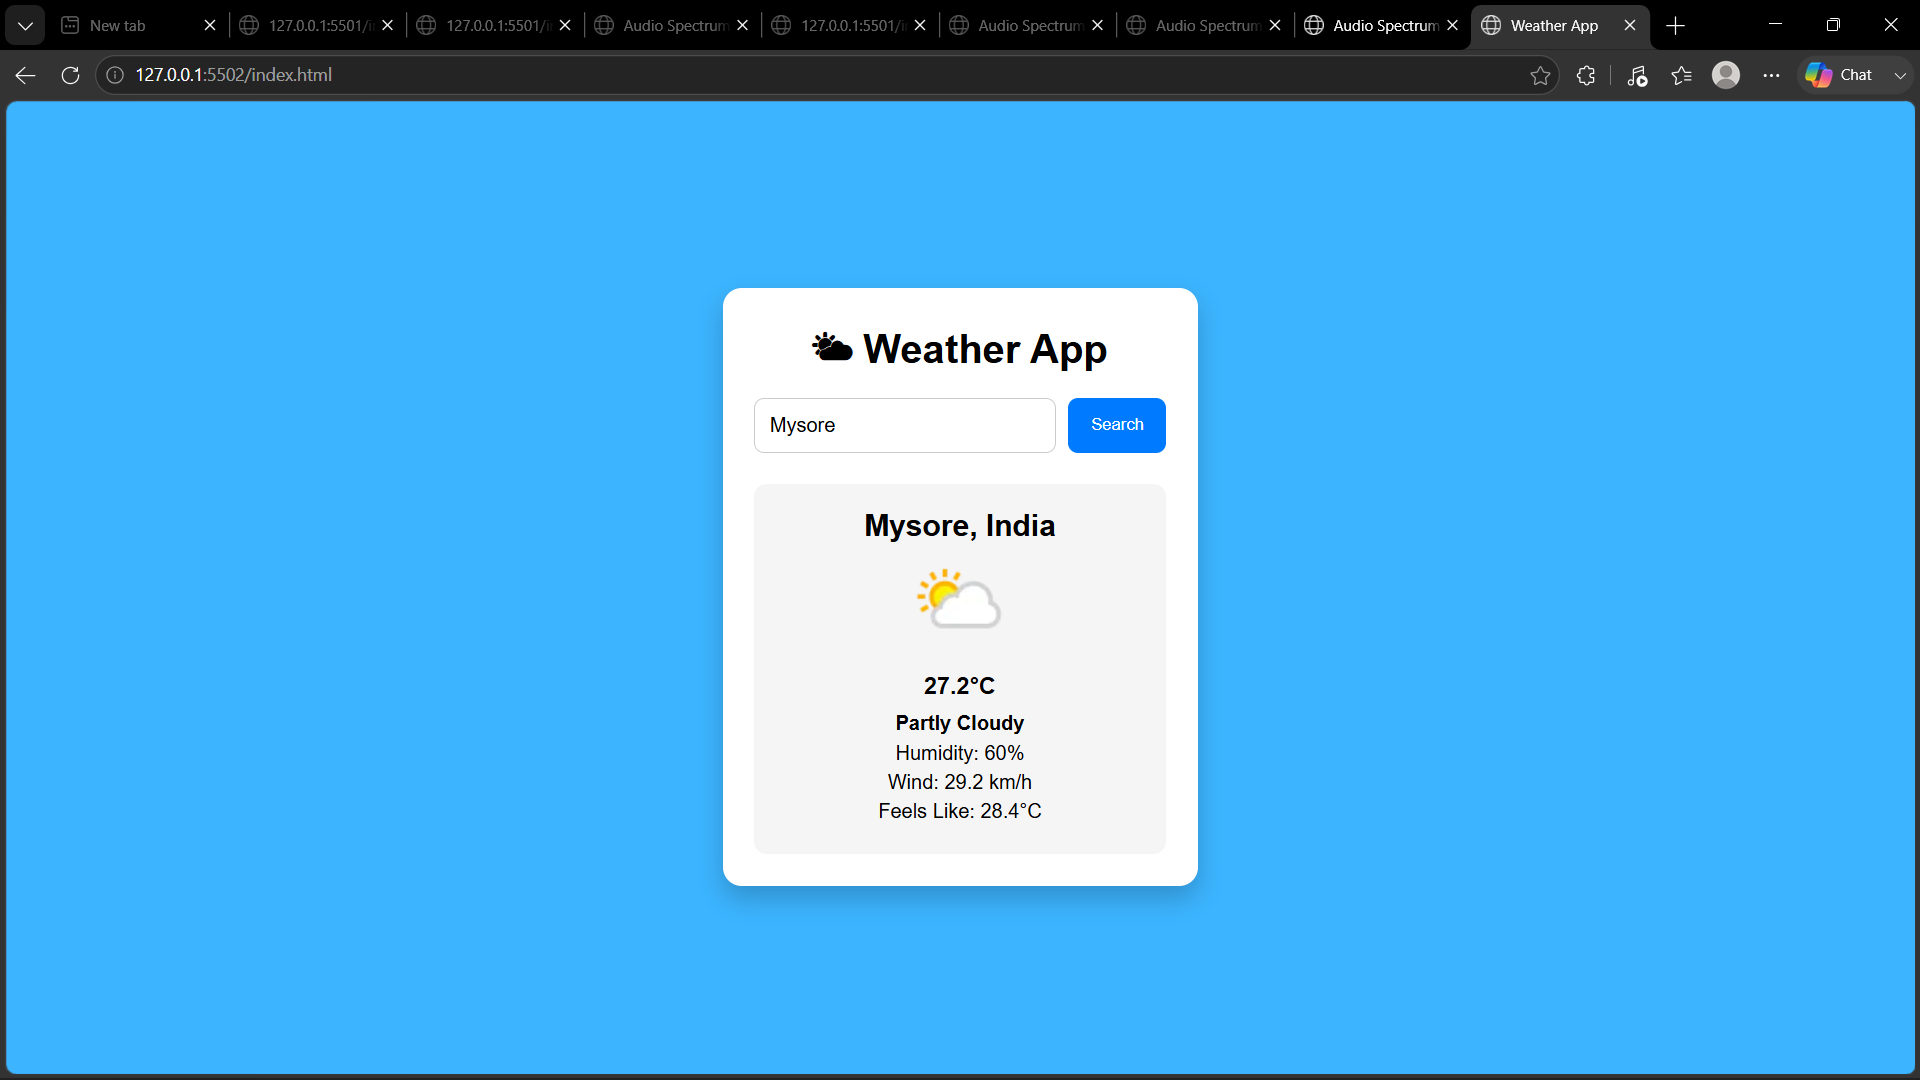Open the tab search dropdown chevron
Screen dimensions: 1920x1080
(x=25, y=25)
